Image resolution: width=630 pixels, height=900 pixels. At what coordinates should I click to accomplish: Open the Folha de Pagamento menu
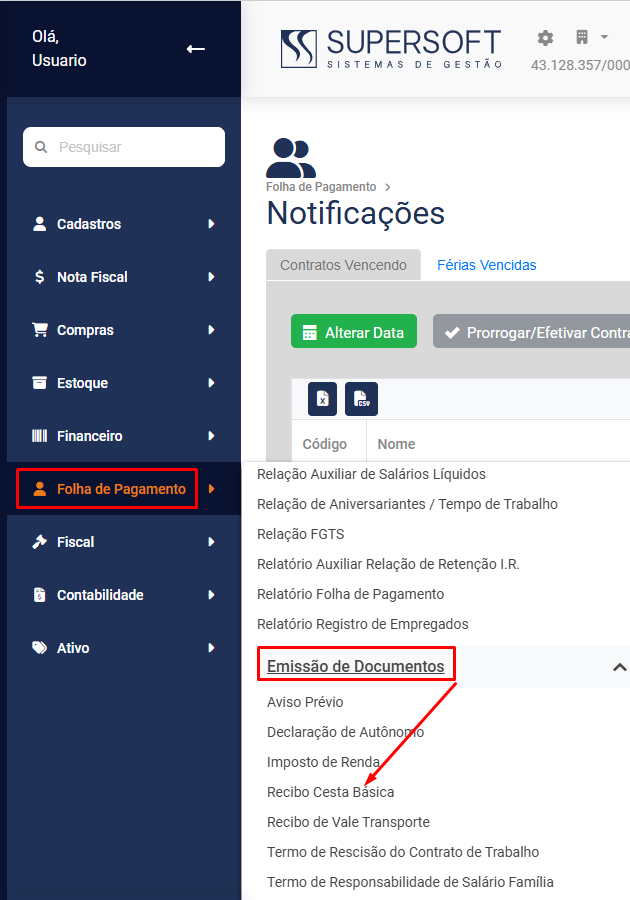point(124,489)
